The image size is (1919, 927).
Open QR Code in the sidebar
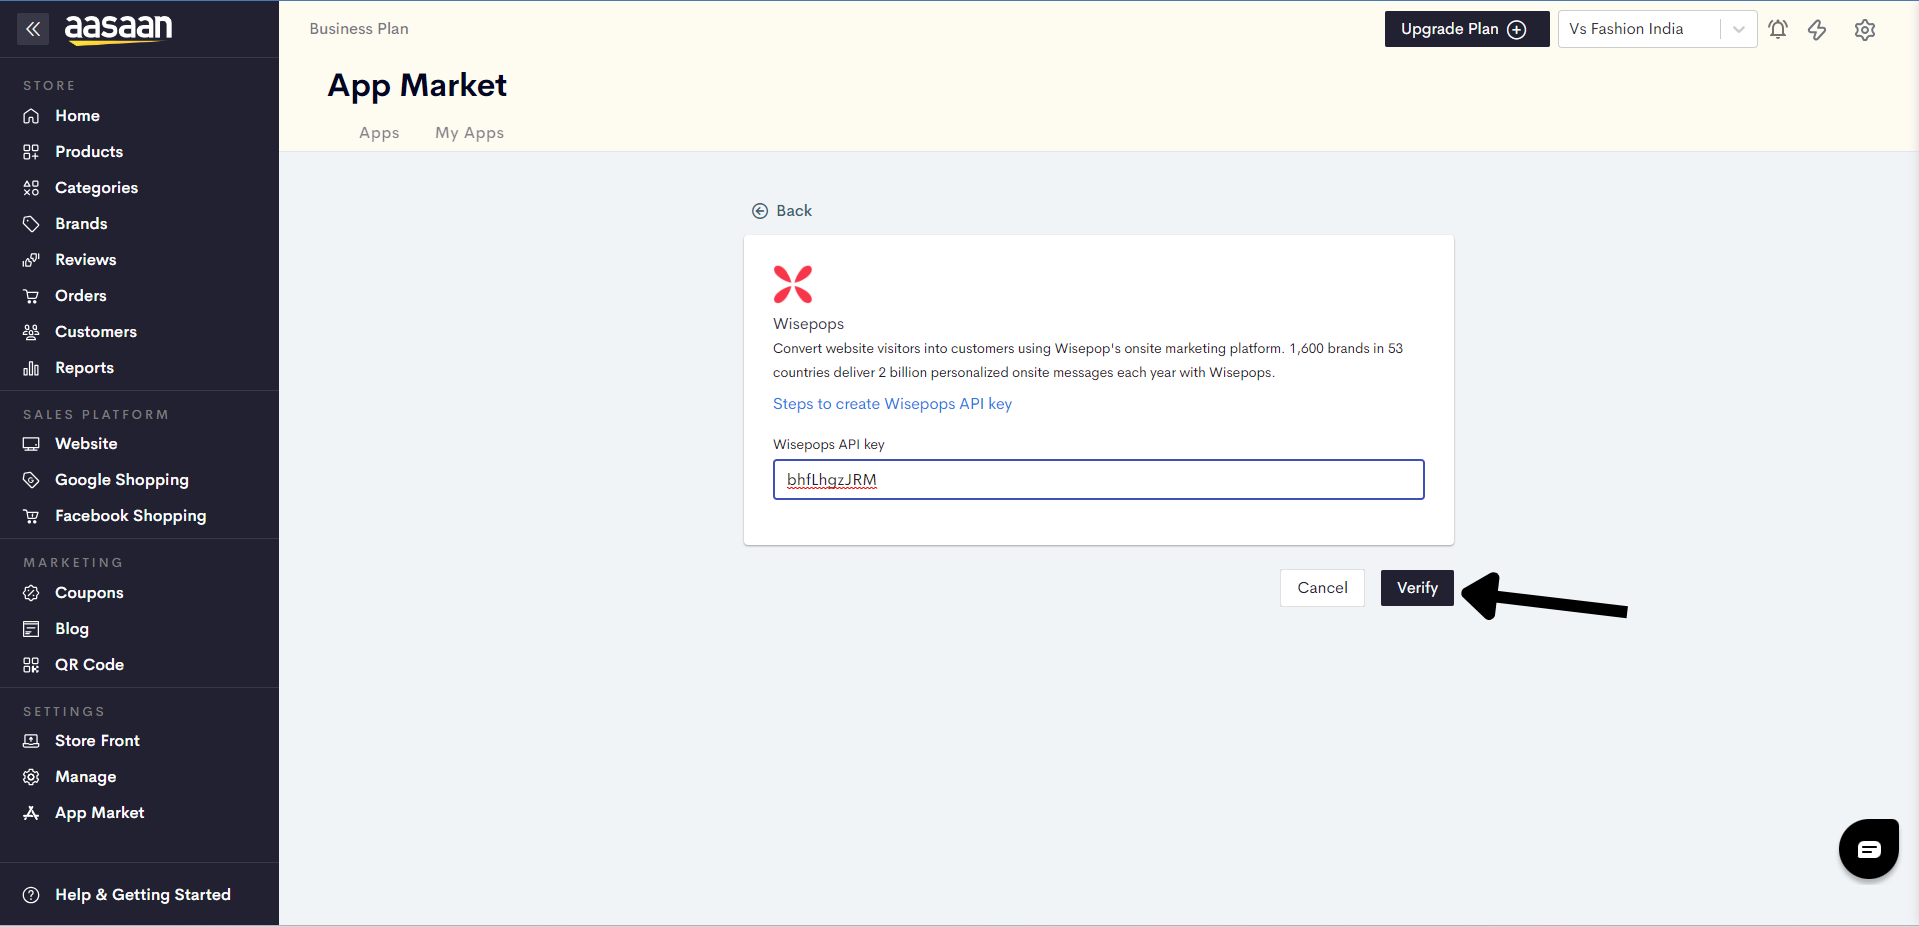[89, 665]
